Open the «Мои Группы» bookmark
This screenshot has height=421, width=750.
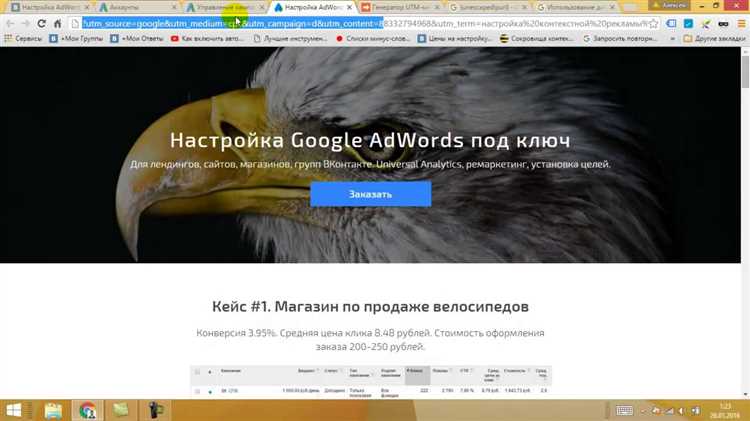coord(77,39)
